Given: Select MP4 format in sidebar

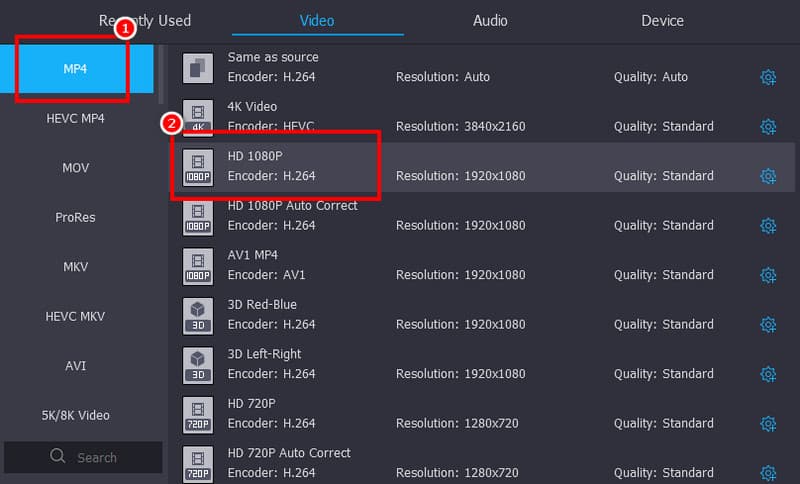Looking at the screenshot, I should point(76,69).
